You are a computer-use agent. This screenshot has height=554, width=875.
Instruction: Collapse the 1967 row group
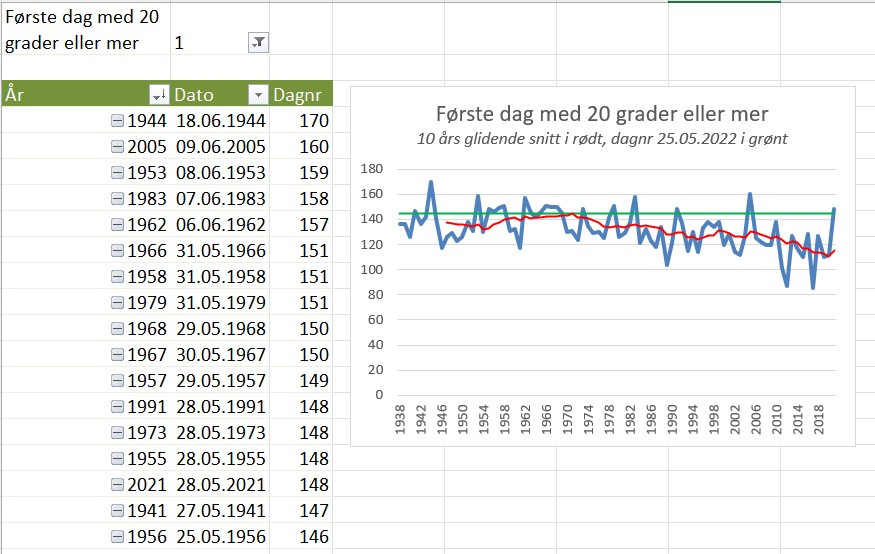click(x=117, y=354)
